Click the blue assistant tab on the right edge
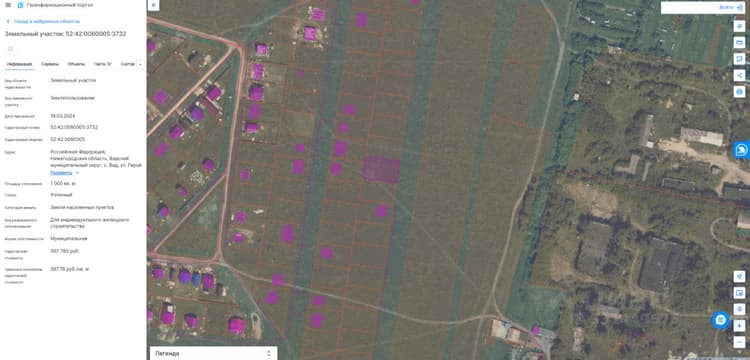This screenshot has width=750, height=360. point(742,150)
